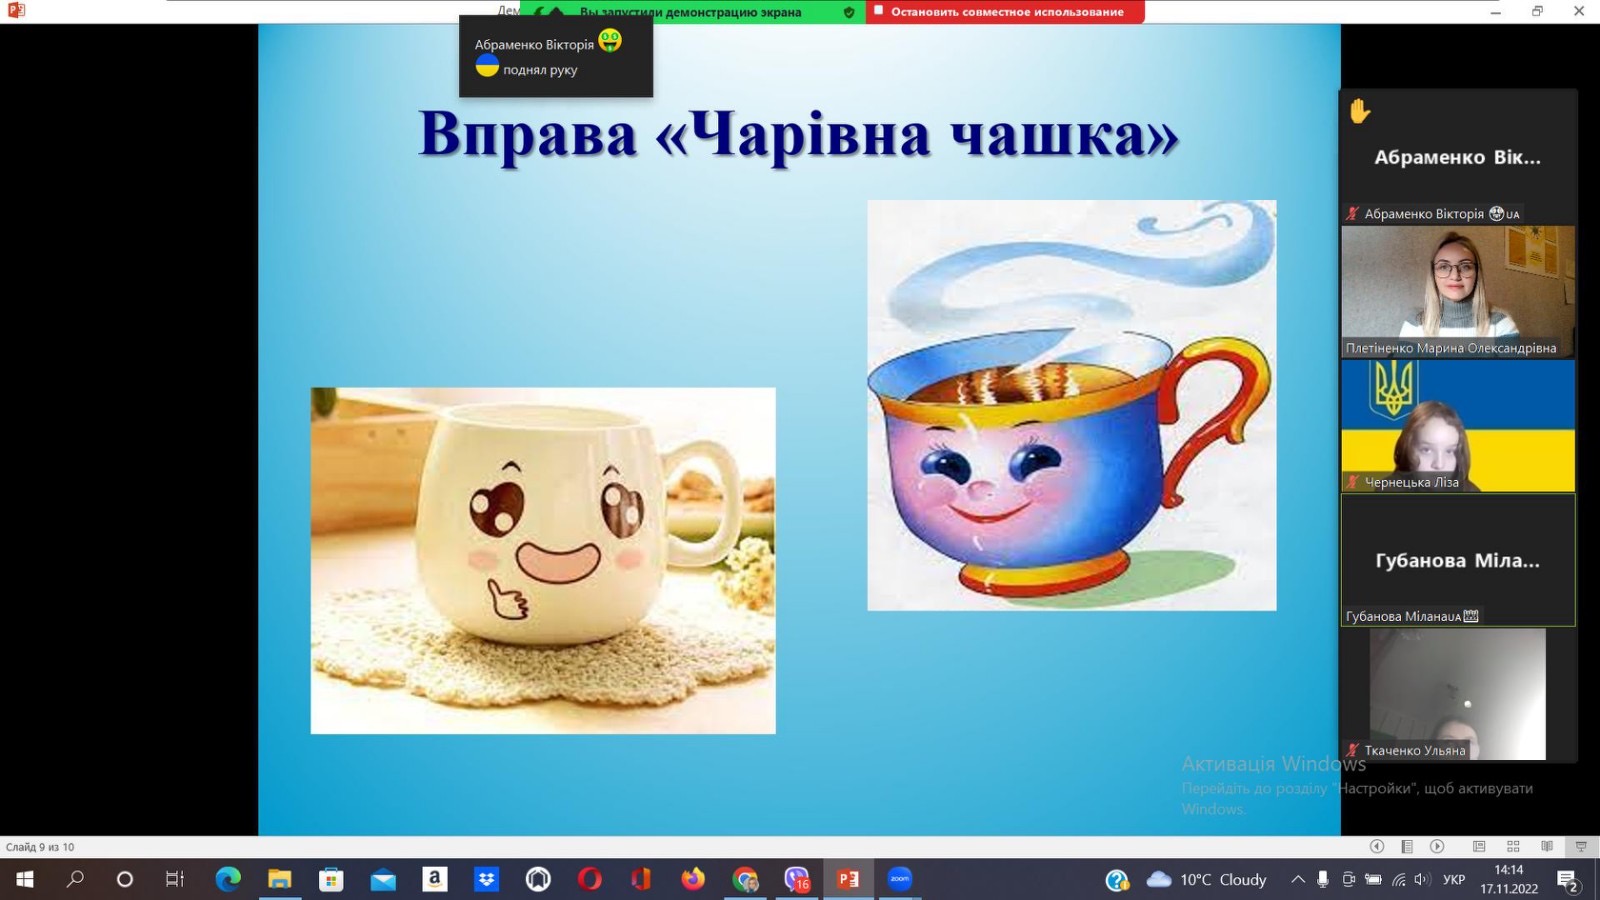Image resolution: width=1600 pixels, height=900 pixels.
Task: Select the Губанова Міла participant tile
Action: [1458, 560]
